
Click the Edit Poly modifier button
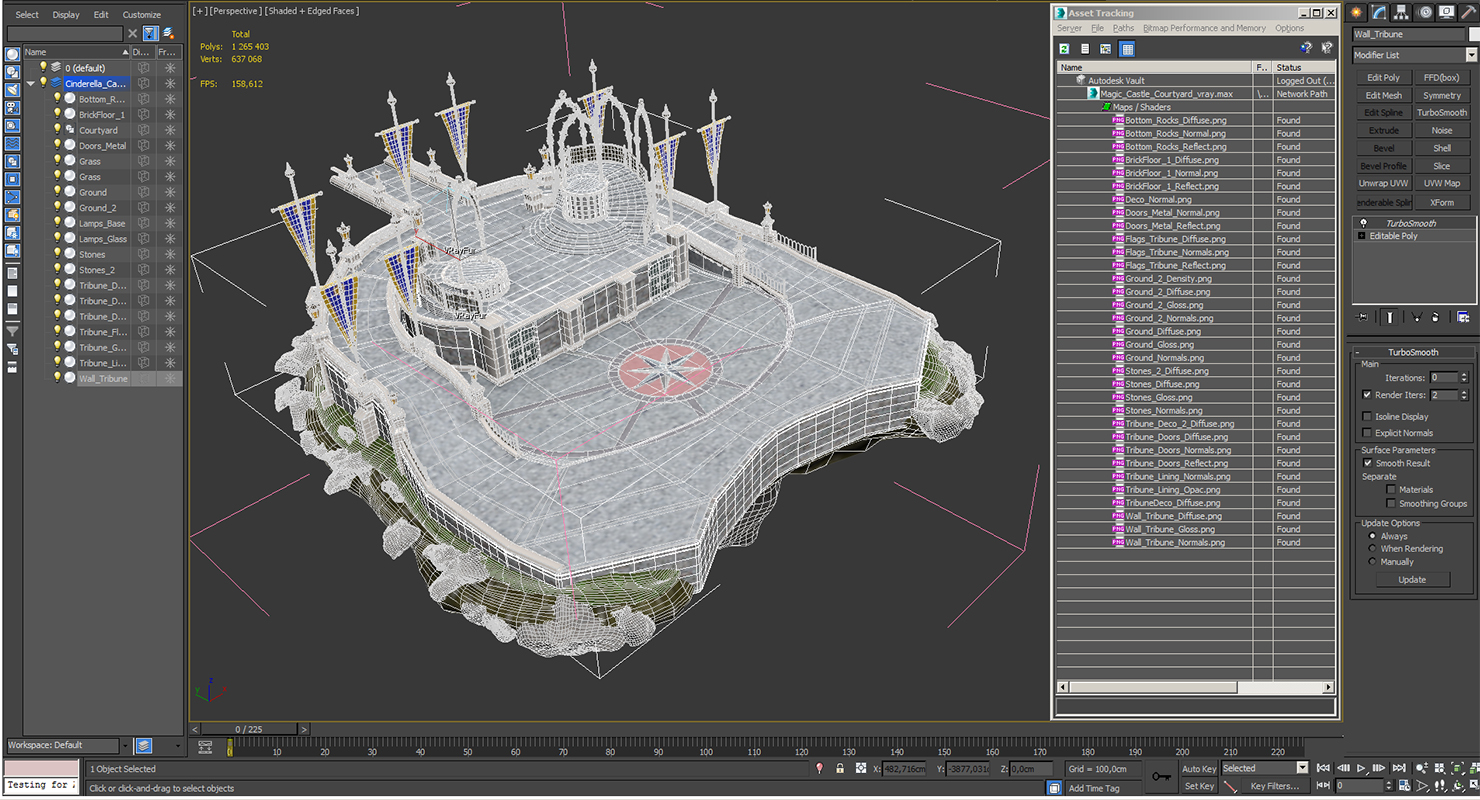click(x=1383, y=77)
